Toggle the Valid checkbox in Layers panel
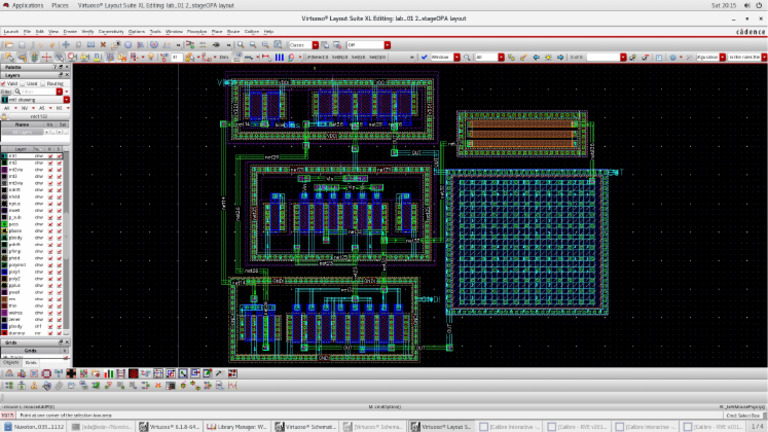The width and height of the screenshot is (768, 432). pyautogui.click(x=5, y=83)
